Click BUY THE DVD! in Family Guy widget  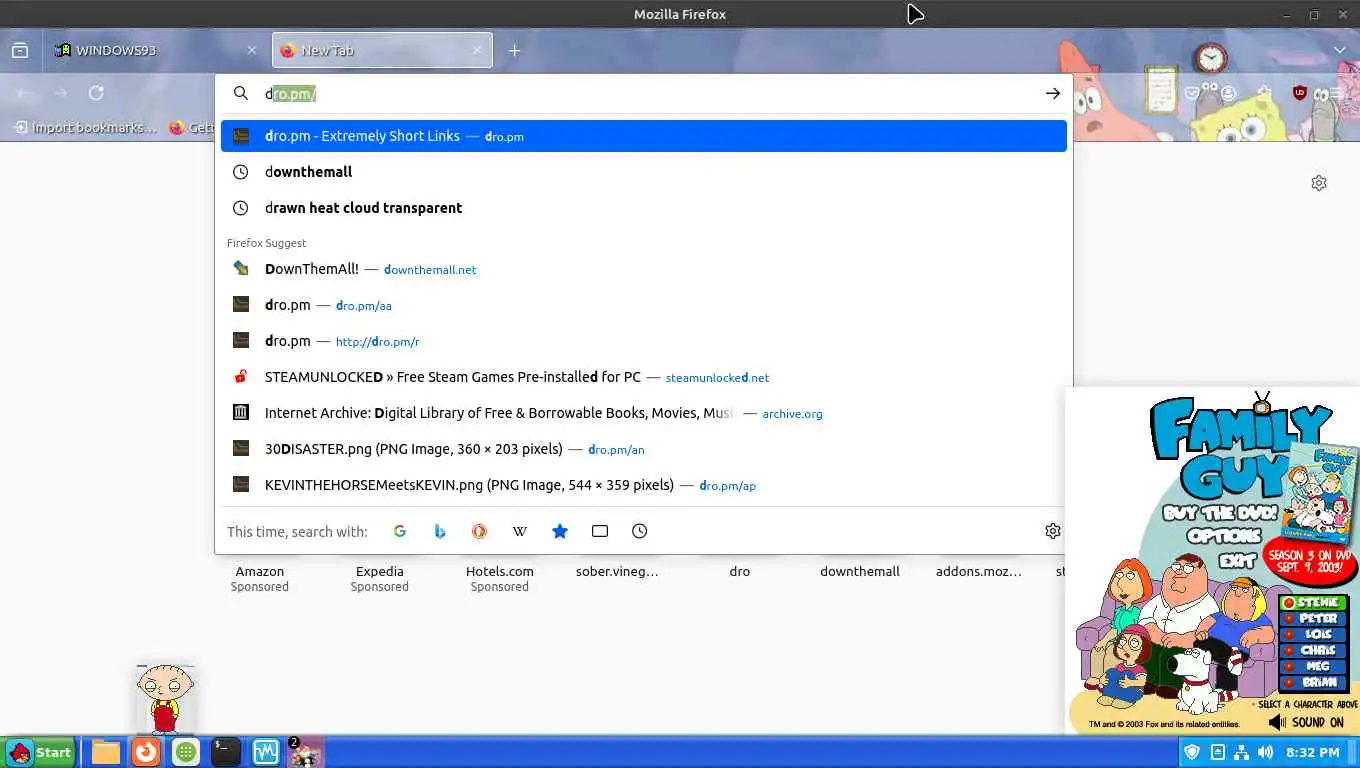pyautogui.click(x=1220, y=513)
